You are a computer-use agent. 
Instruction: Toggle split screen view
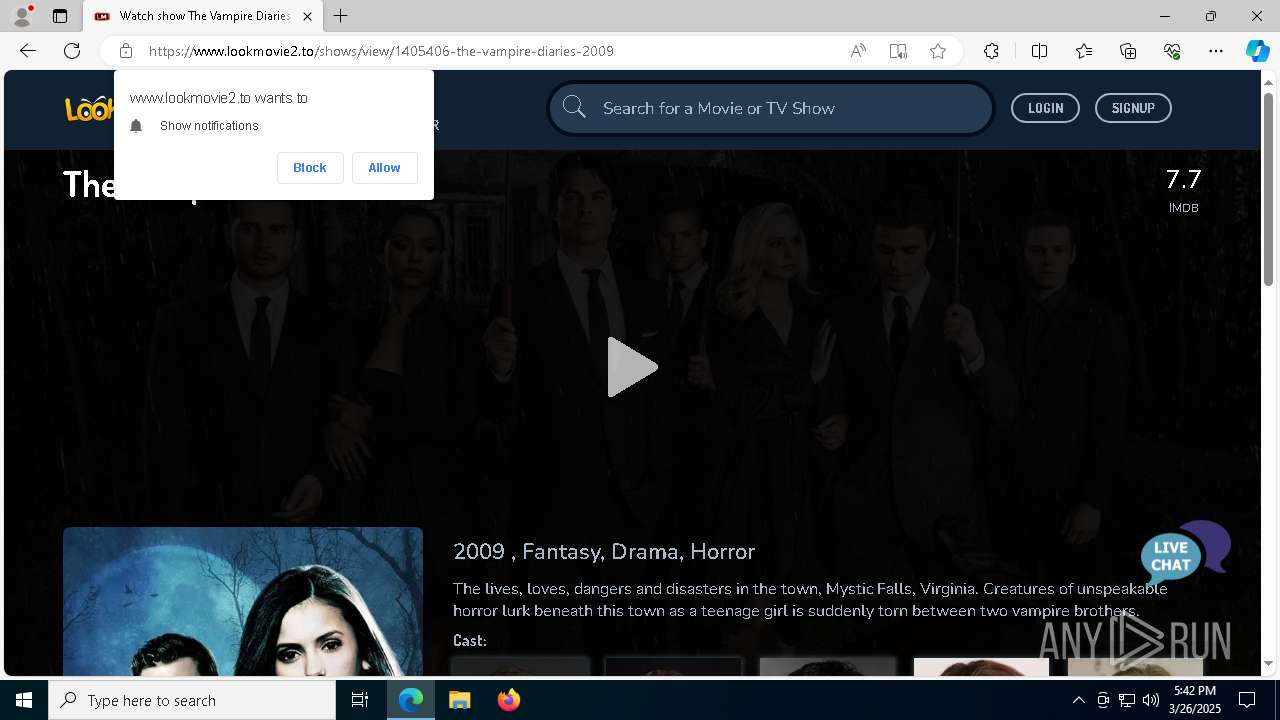click(1039, 51)
